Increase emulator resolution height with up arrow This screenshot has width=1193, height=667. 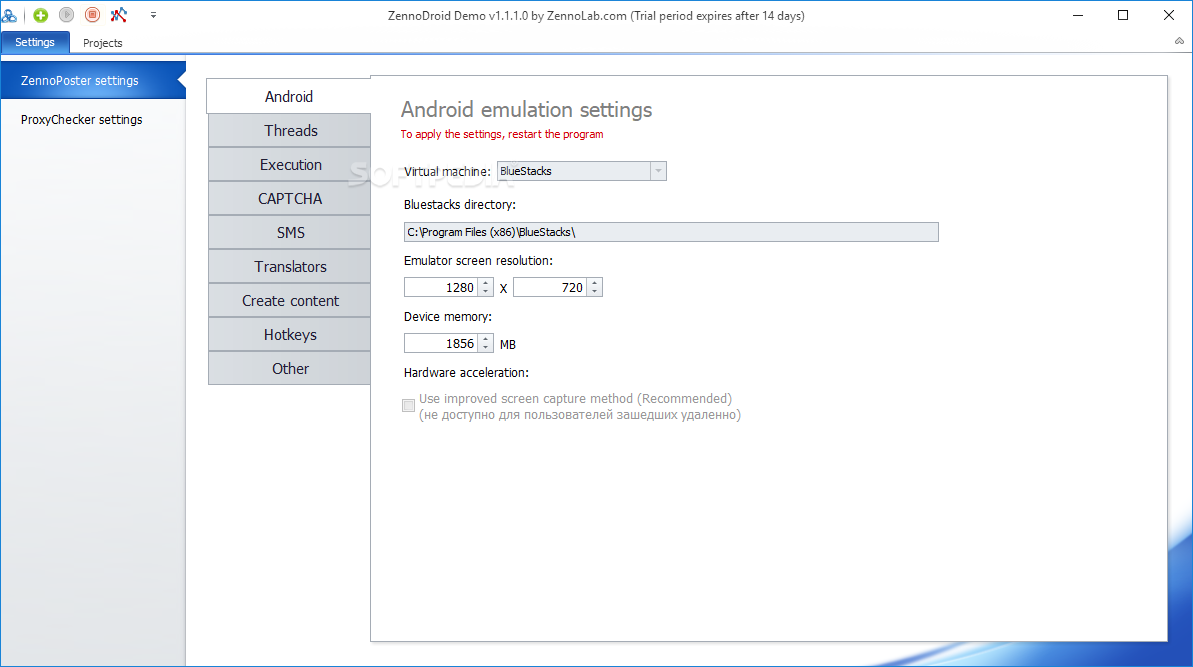pyautogui.click(x=594, y=283)
